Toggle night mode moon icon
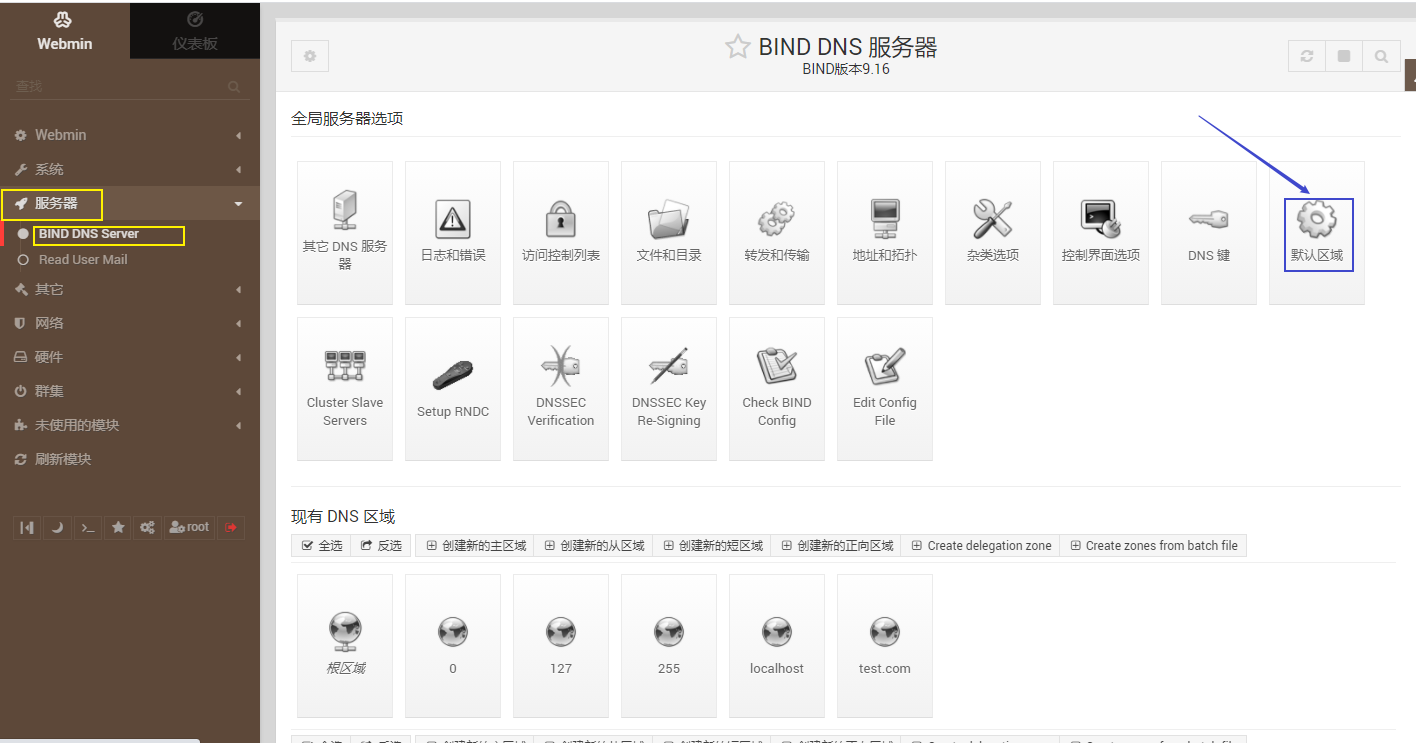The image size is (1416, 743). click(x=57, y=527)
